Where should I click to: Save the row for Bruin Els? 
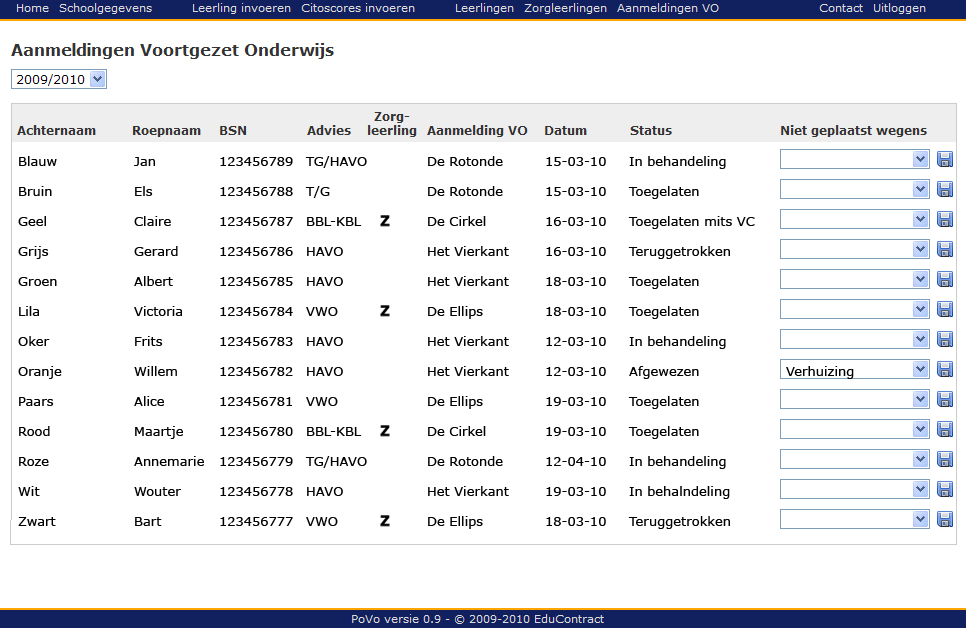944,189
